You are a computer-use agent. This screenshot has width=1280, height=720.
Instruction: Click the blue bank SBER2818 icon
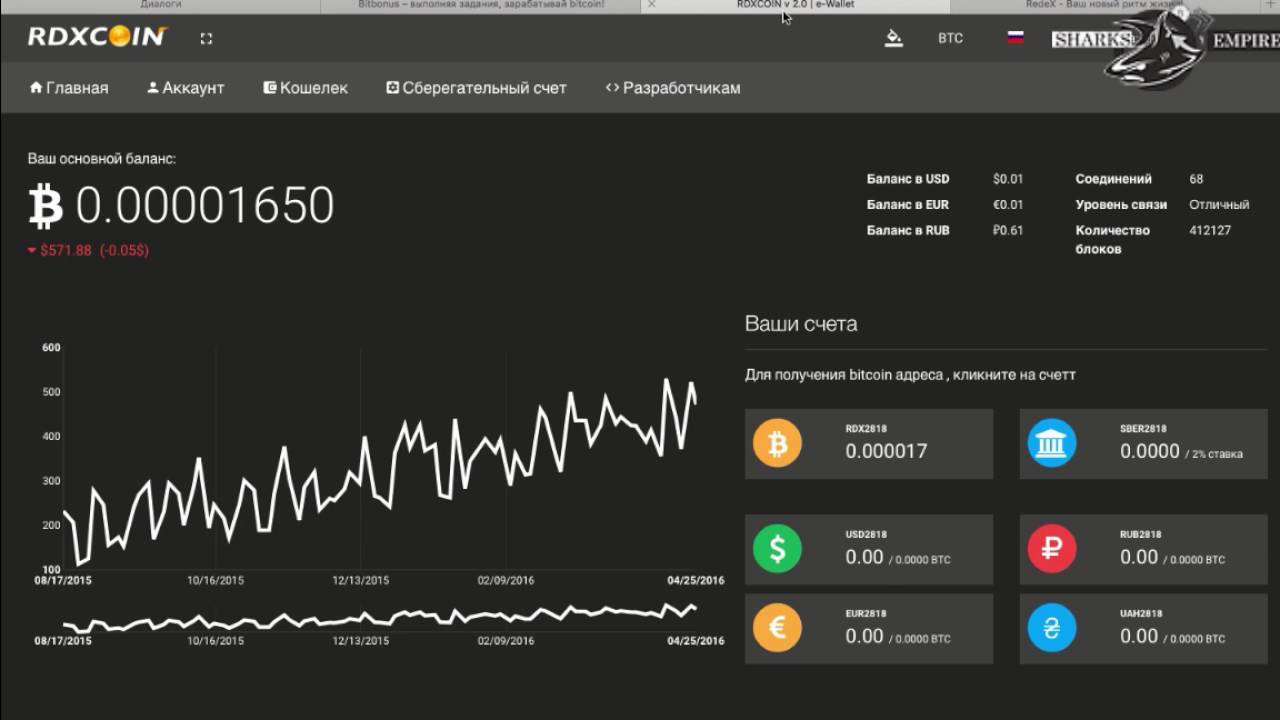tap(1052, 443)
